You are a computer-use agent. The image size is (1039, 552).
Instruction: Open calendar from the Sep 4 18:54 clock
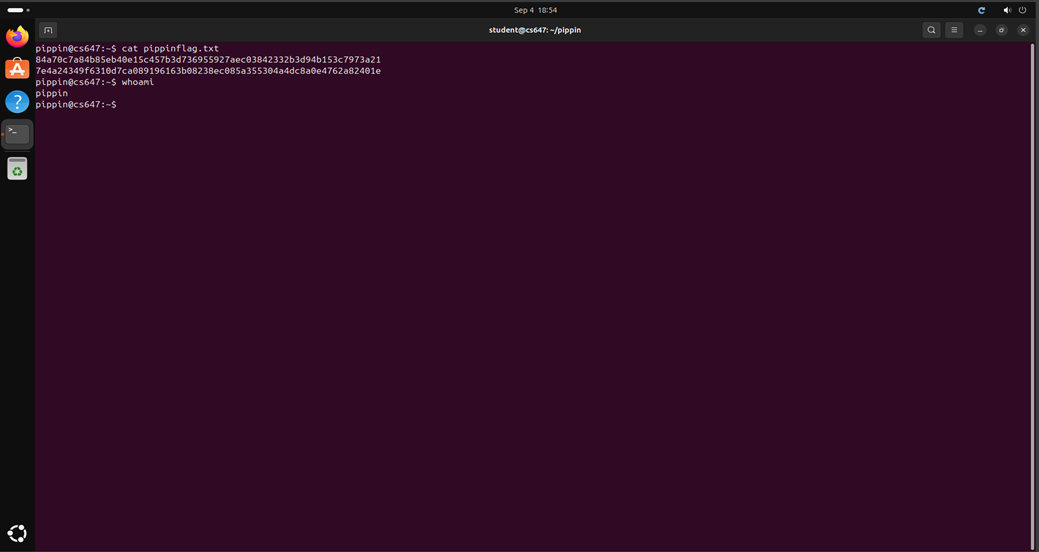pos(535,10)
